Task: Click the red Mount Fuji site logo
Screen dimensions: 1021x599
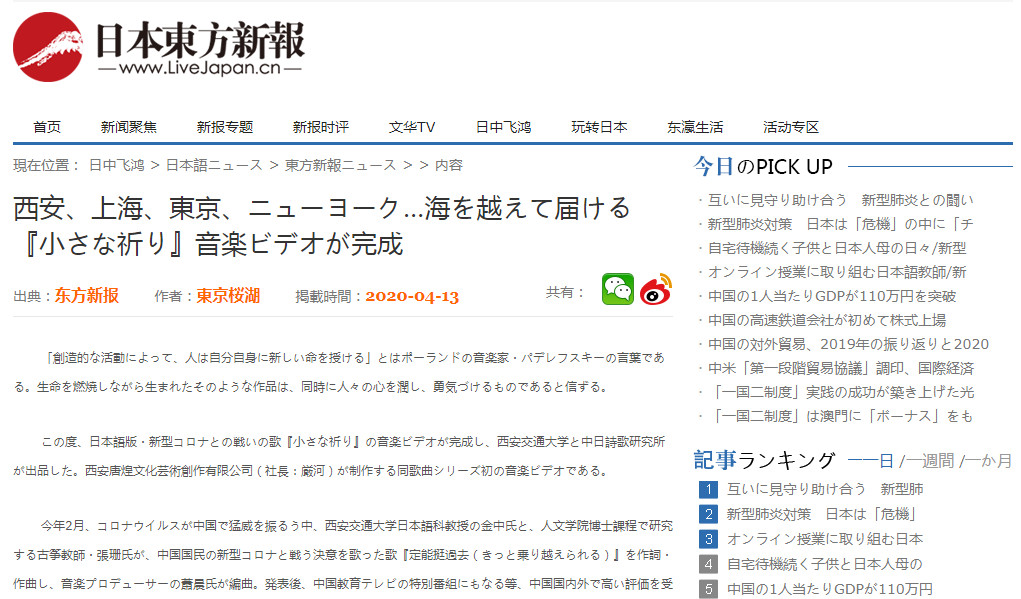Action: (47, 47)
